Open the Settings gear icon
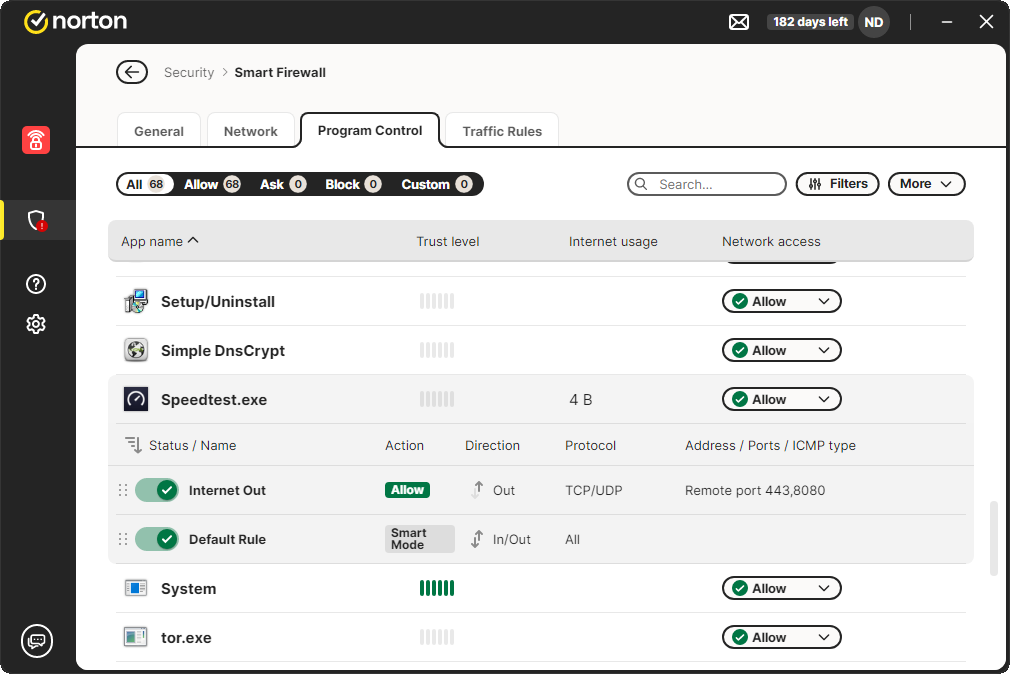This screenshot has height=674, width=1010. pyautogui.click(x=36, y=324)
